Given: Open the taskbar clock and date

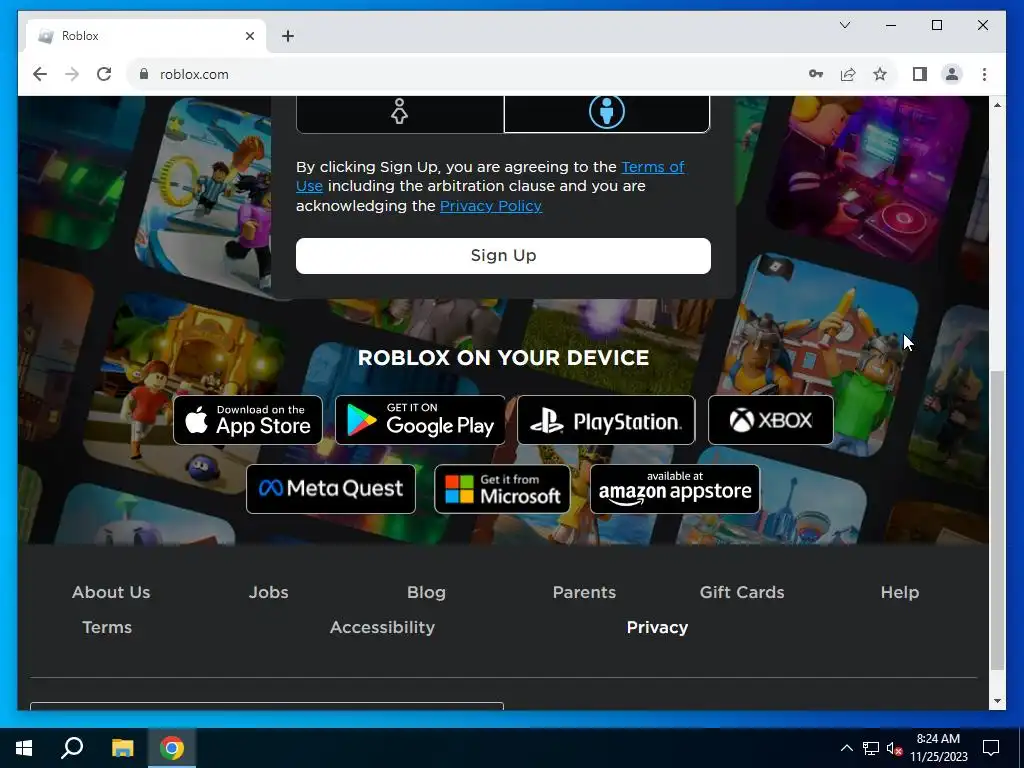Looking at the screenshot, I should pyautogui.click(x=938, y=748).
